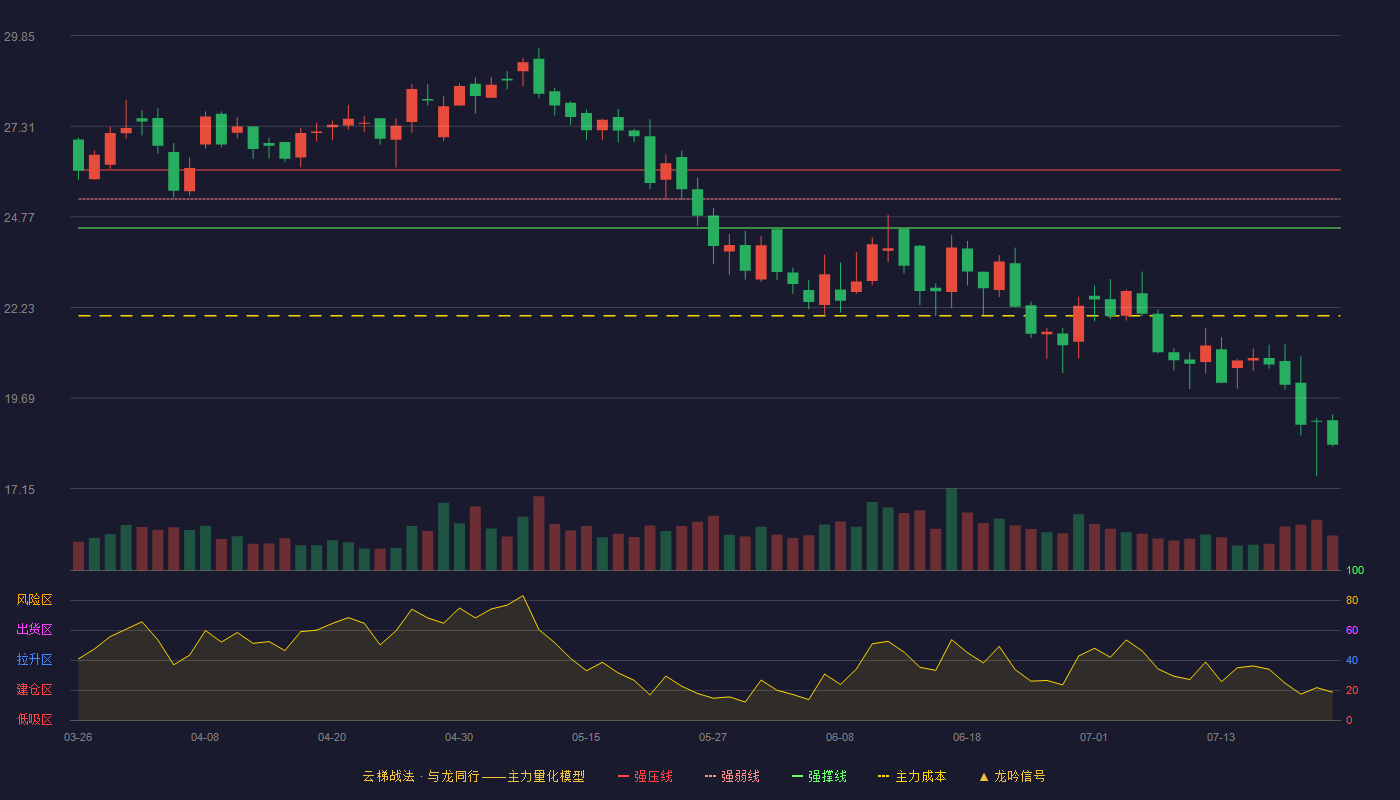
Task: Select the 风险区 zone label
Action: [34, 600]
